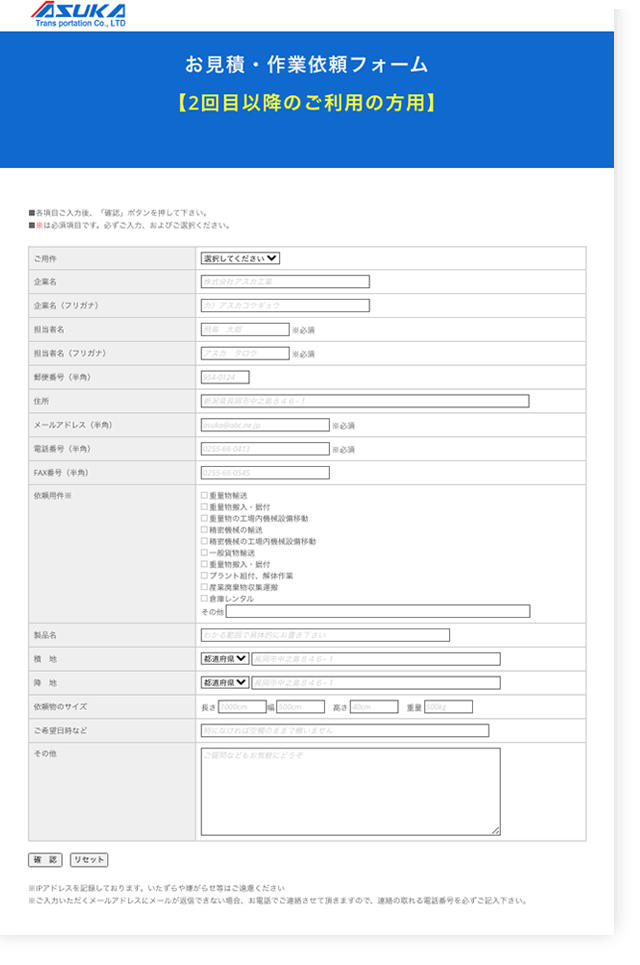640x965 pixels.
Task: Select the 精密機械の工場内機械設備移動 checkbox
Action: pos(204,541)
